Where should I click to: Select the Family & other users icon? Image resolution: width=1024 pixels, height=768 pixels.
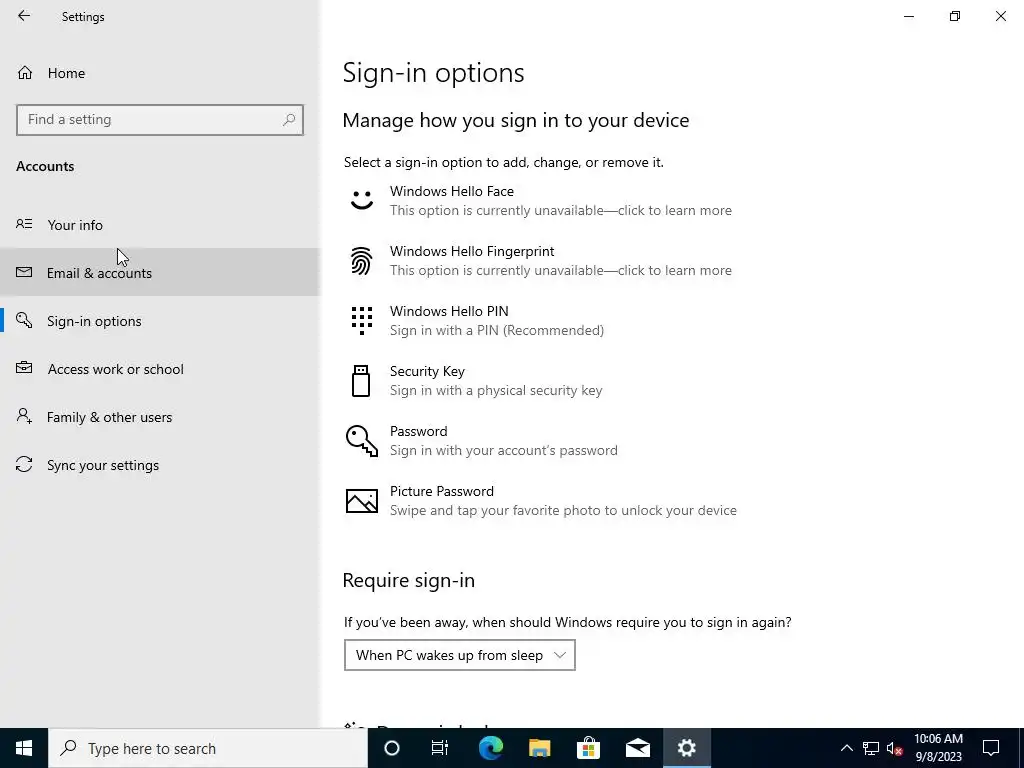pos(24,416)
